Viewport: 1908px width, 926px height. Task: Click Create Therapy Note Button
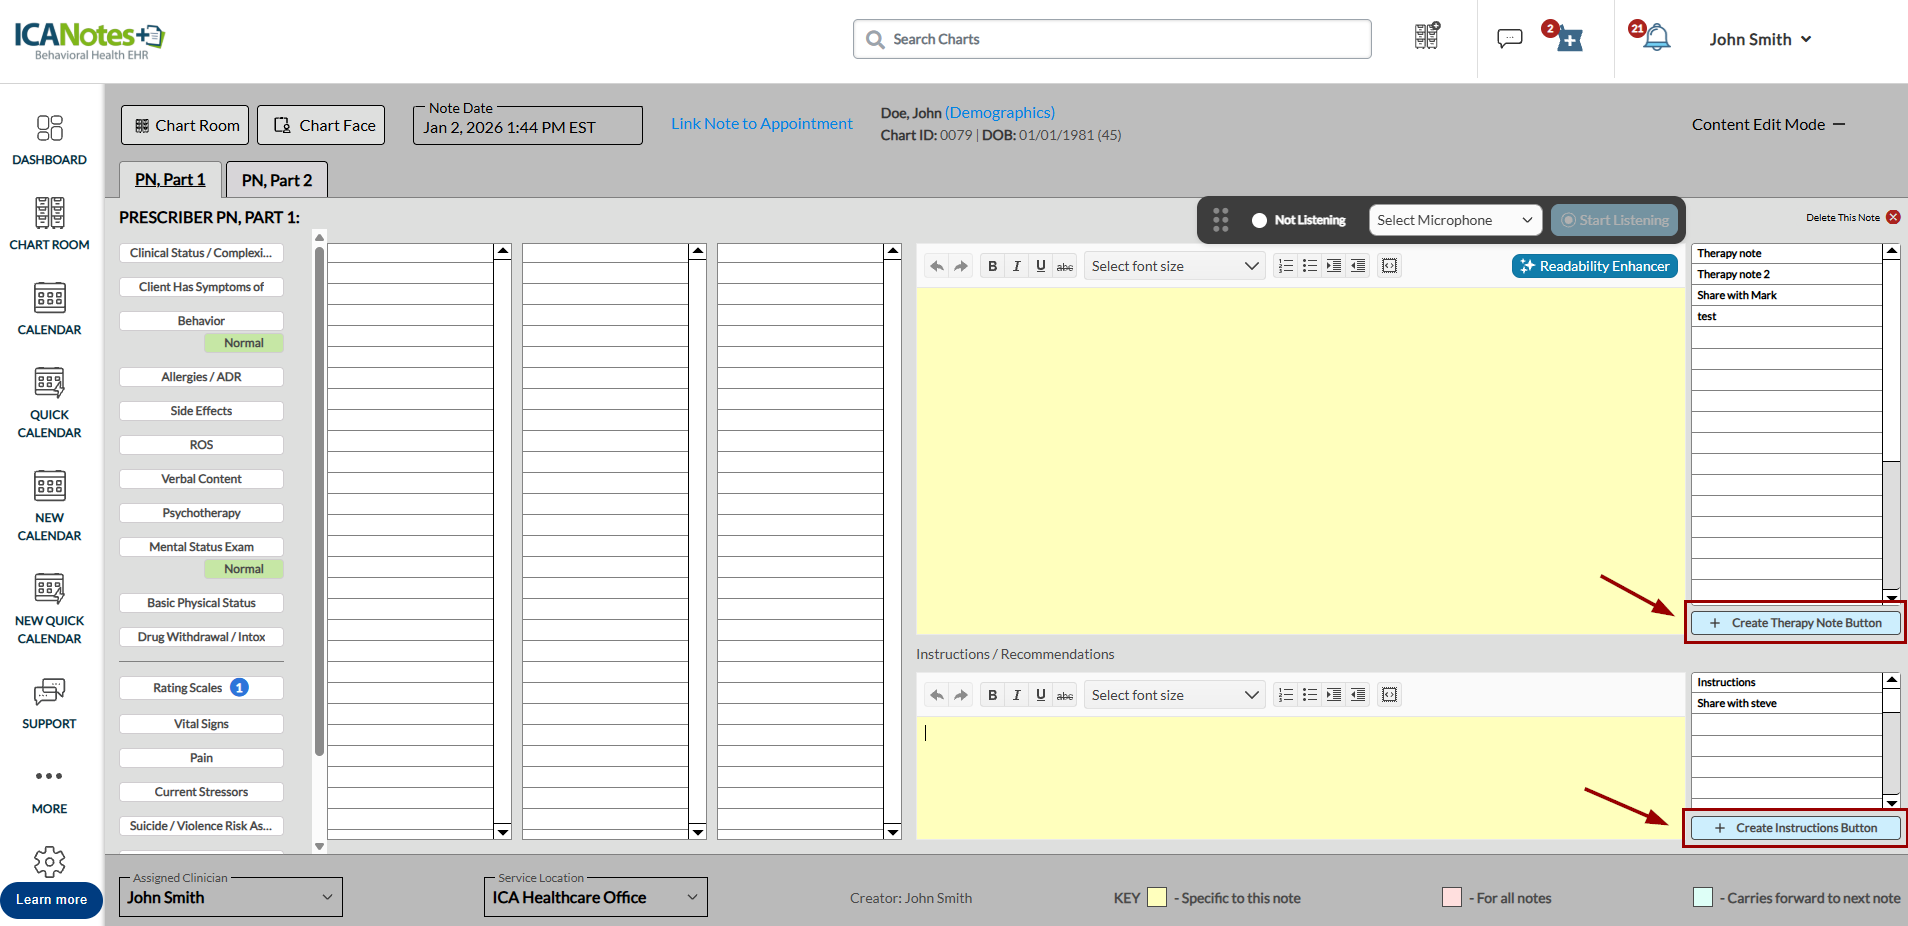[x=1796, y=623]
